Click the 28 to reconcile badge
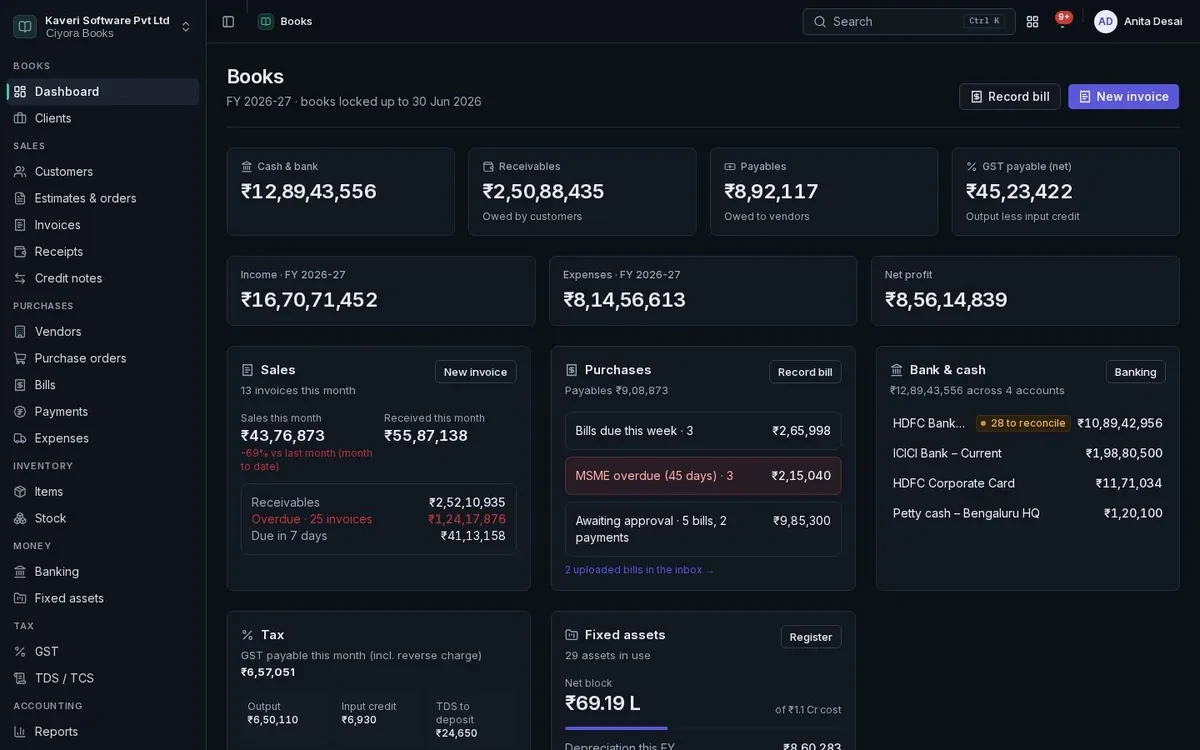Viewport: 1200px width, 750px height. 1023,423
